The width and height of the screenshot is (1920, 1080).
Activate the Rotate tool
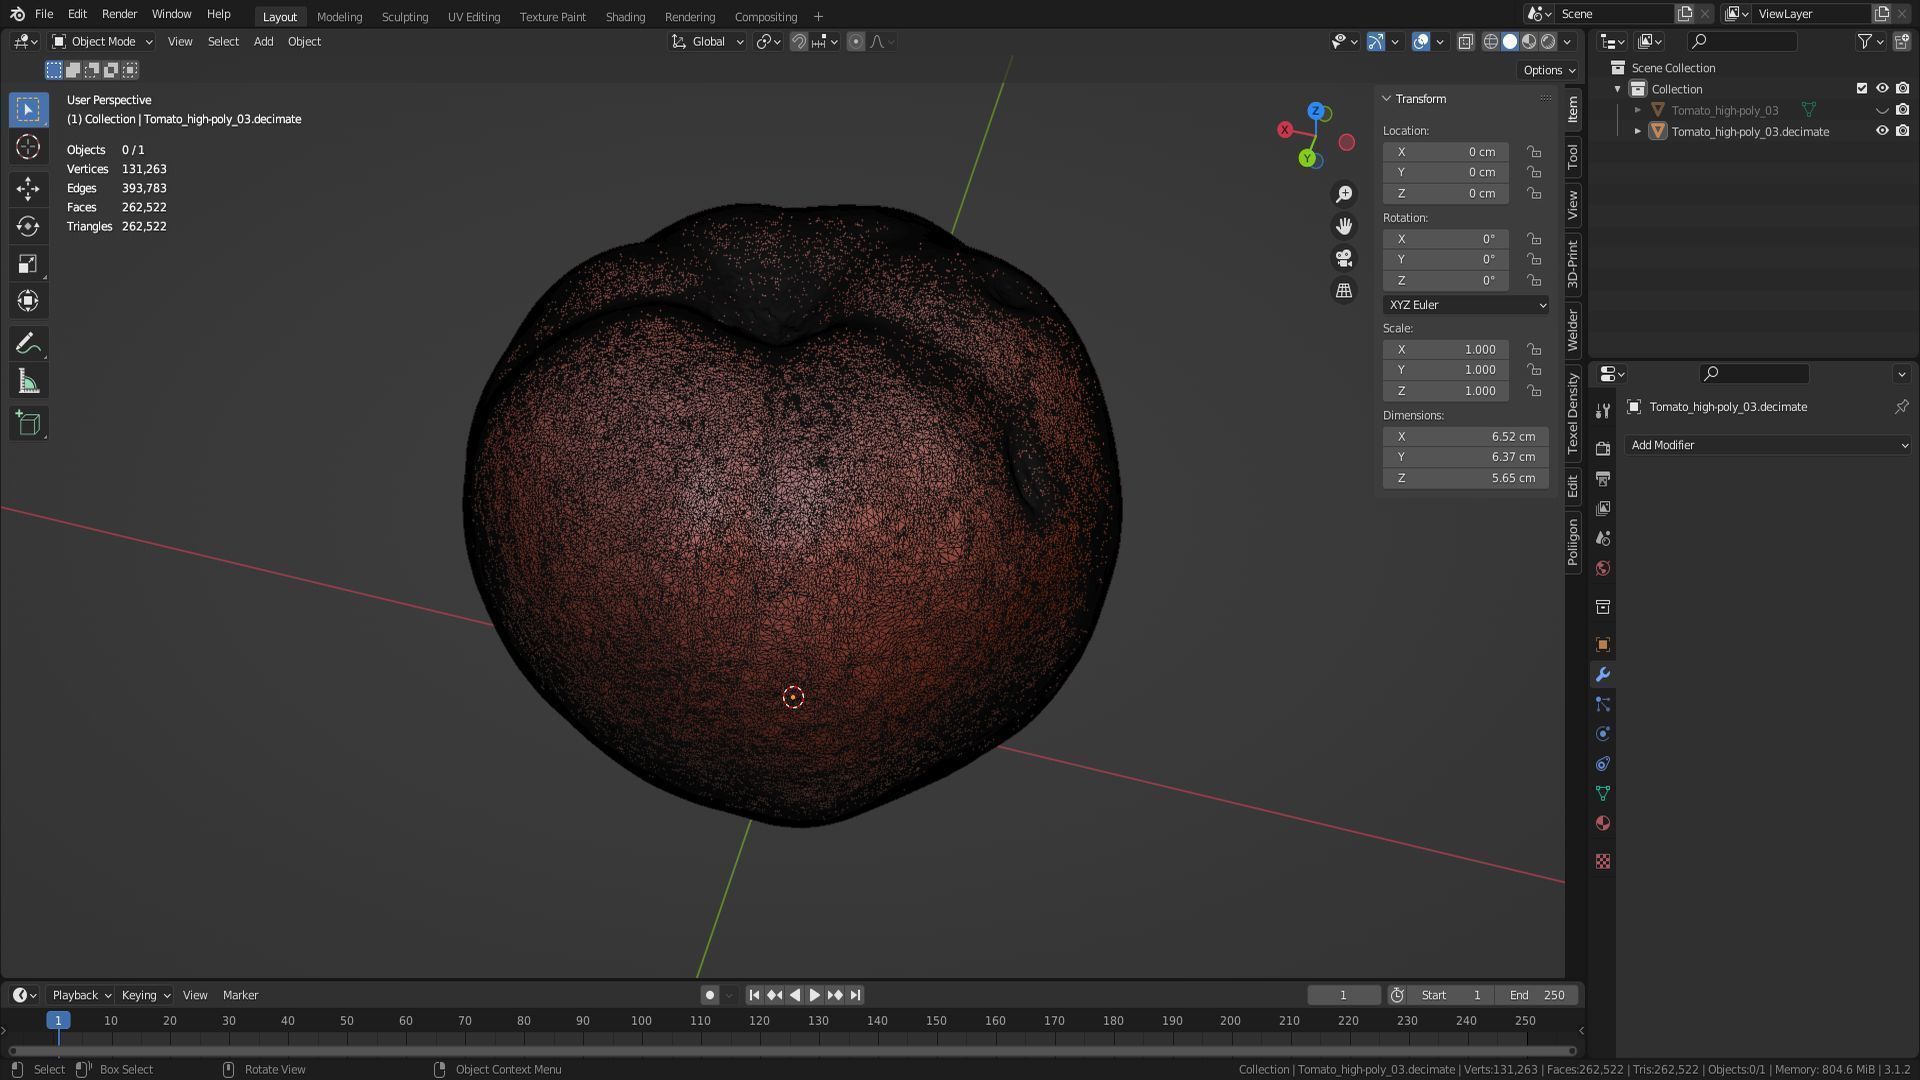click(x=28, y=226)
